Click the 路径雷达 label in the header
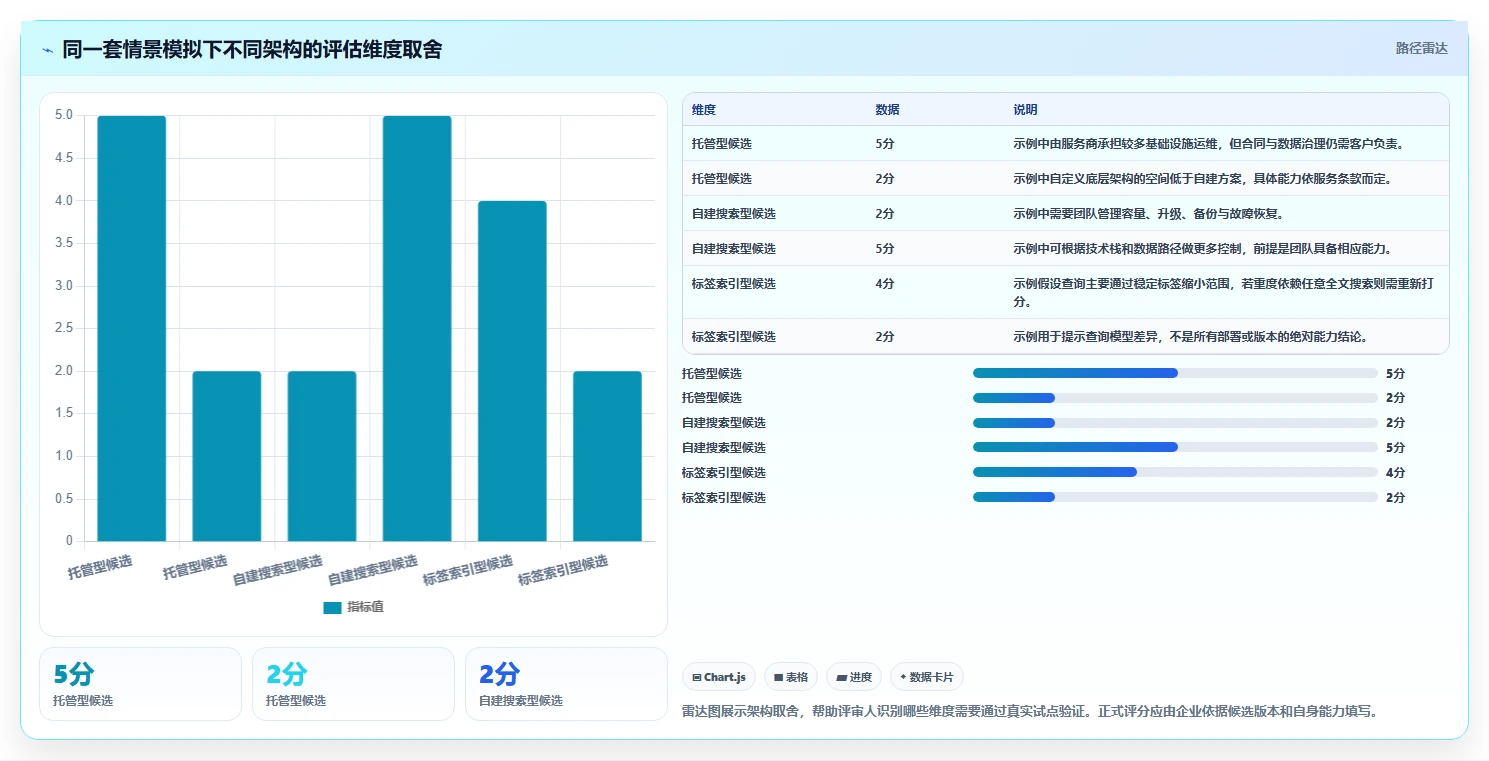The height and width of the screenshot is (761, 1489). point(1421,48)
